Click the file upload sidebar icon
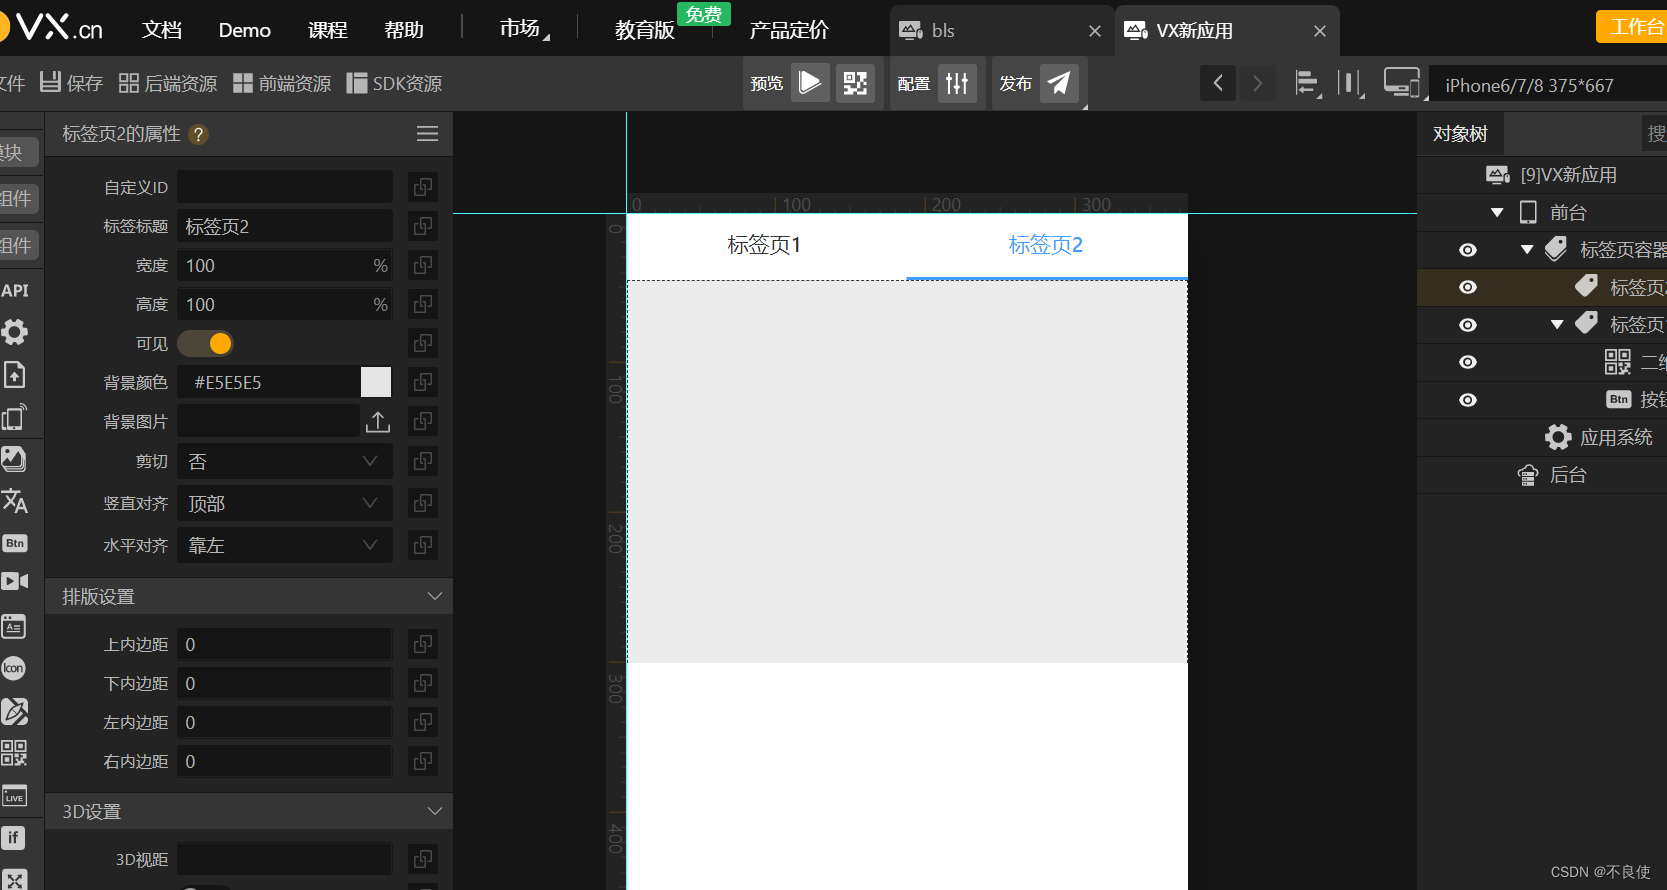 (14, 375)
